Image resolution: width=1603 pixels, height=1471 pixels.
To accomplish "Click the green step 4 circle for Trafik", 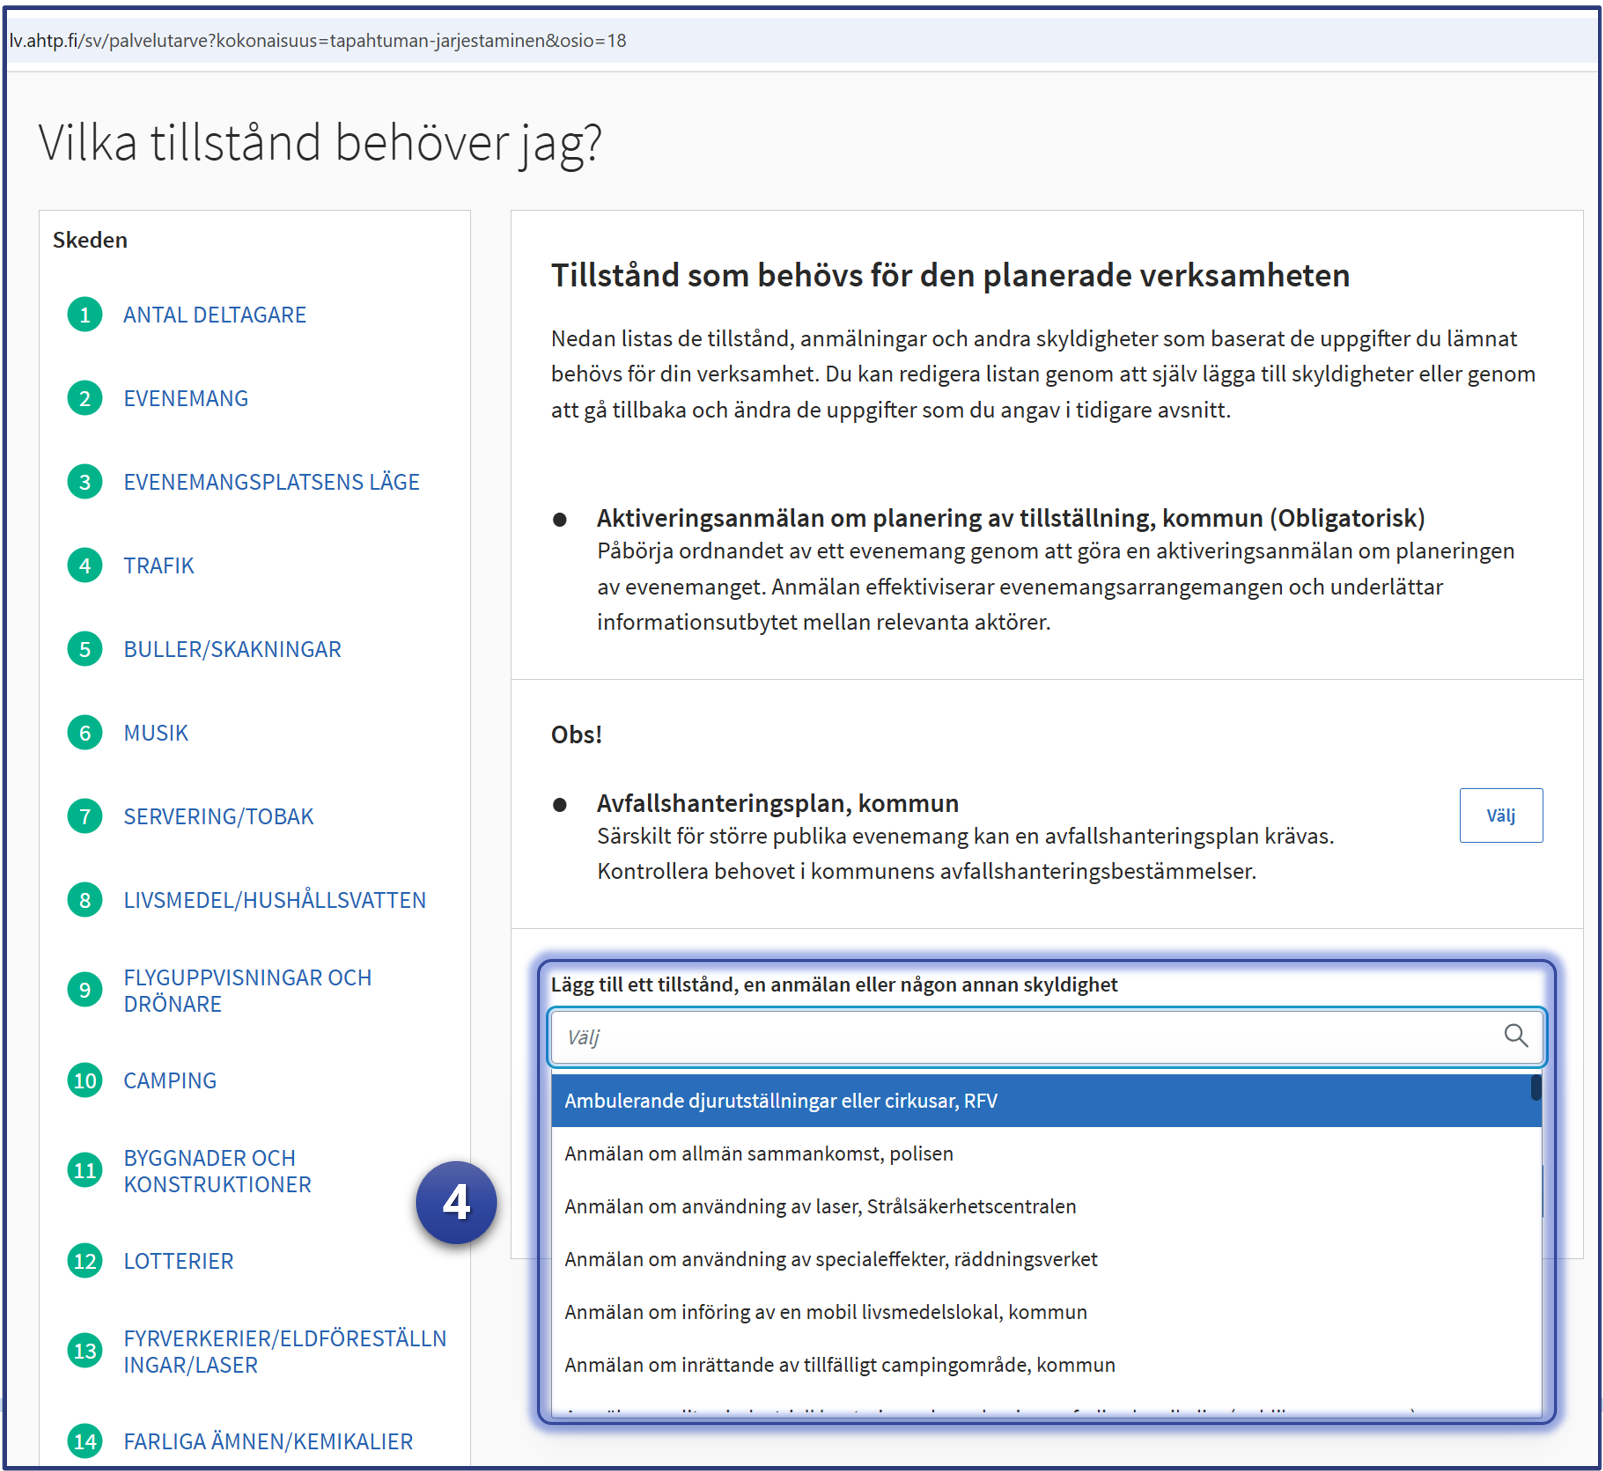I will 85,566.
